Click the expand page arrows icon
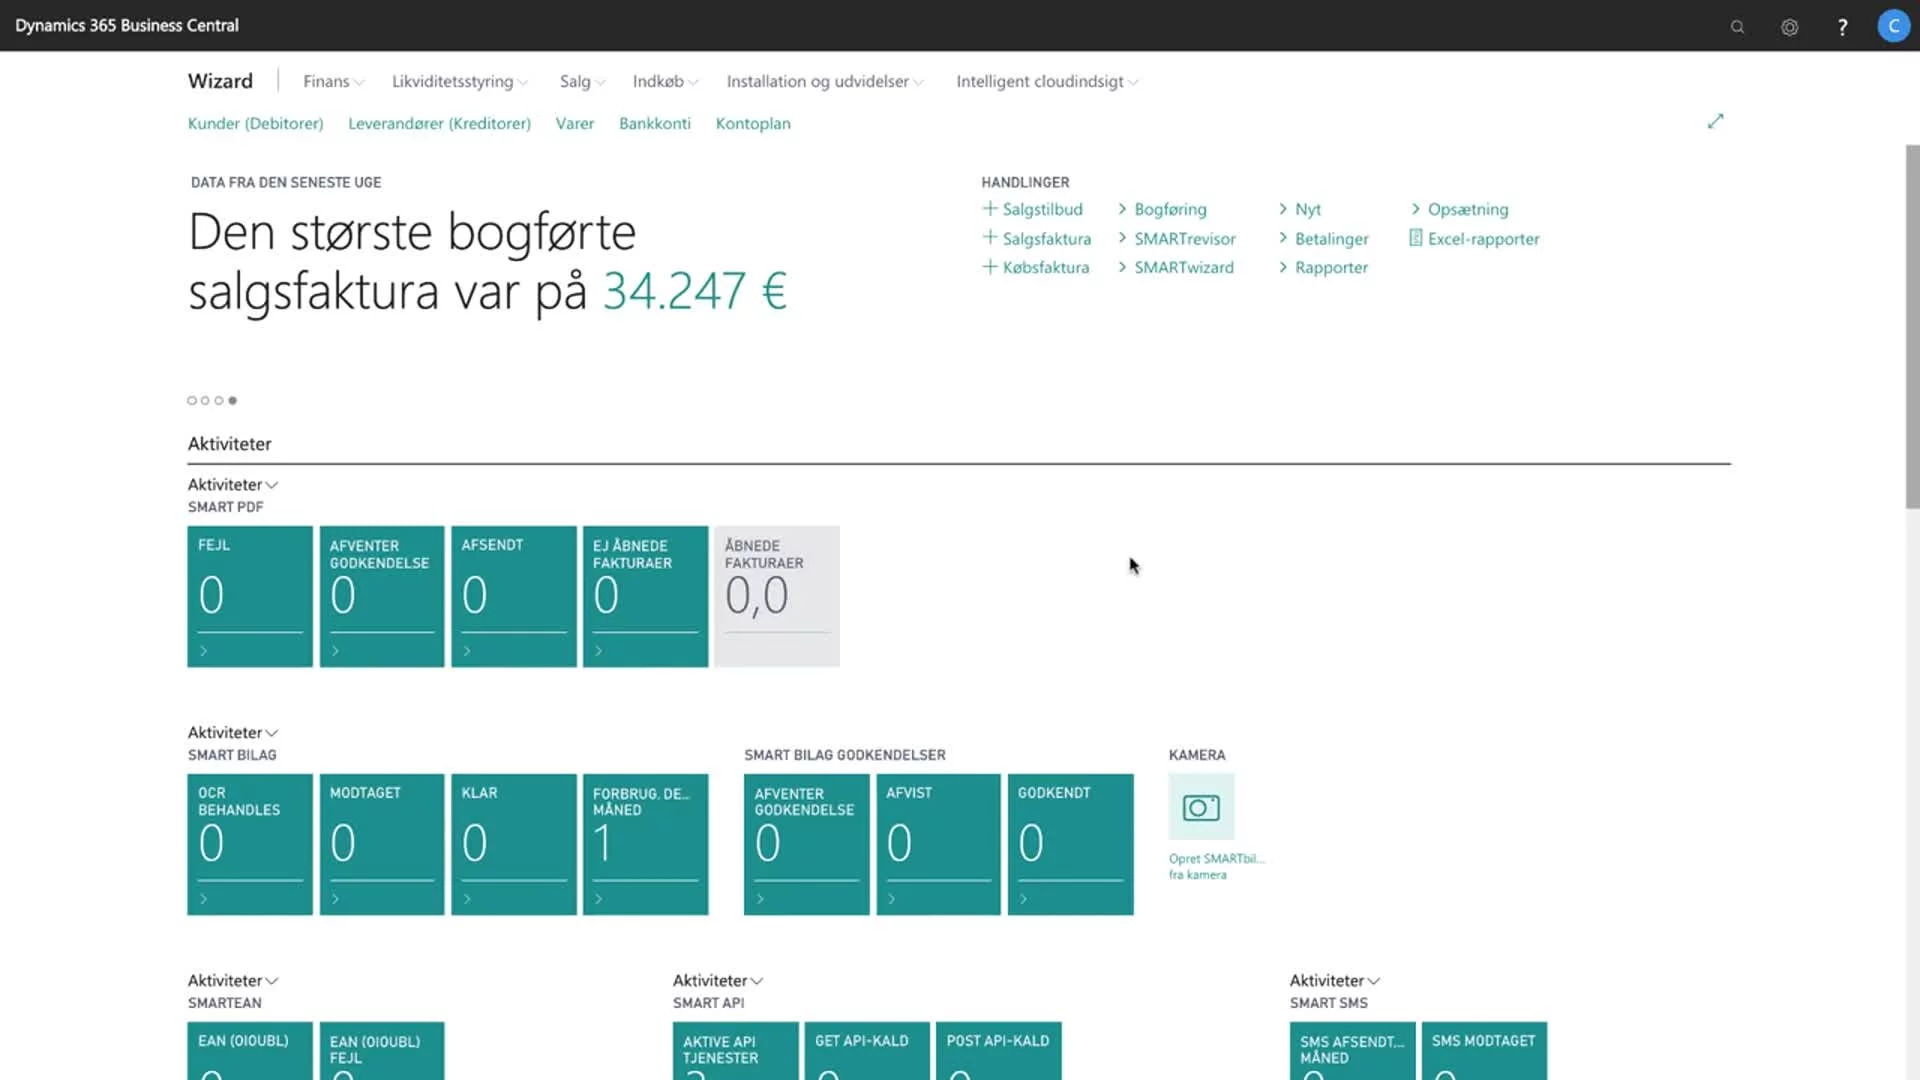Viewport: 1920px width, 1080px height. tap(1715, 121)
